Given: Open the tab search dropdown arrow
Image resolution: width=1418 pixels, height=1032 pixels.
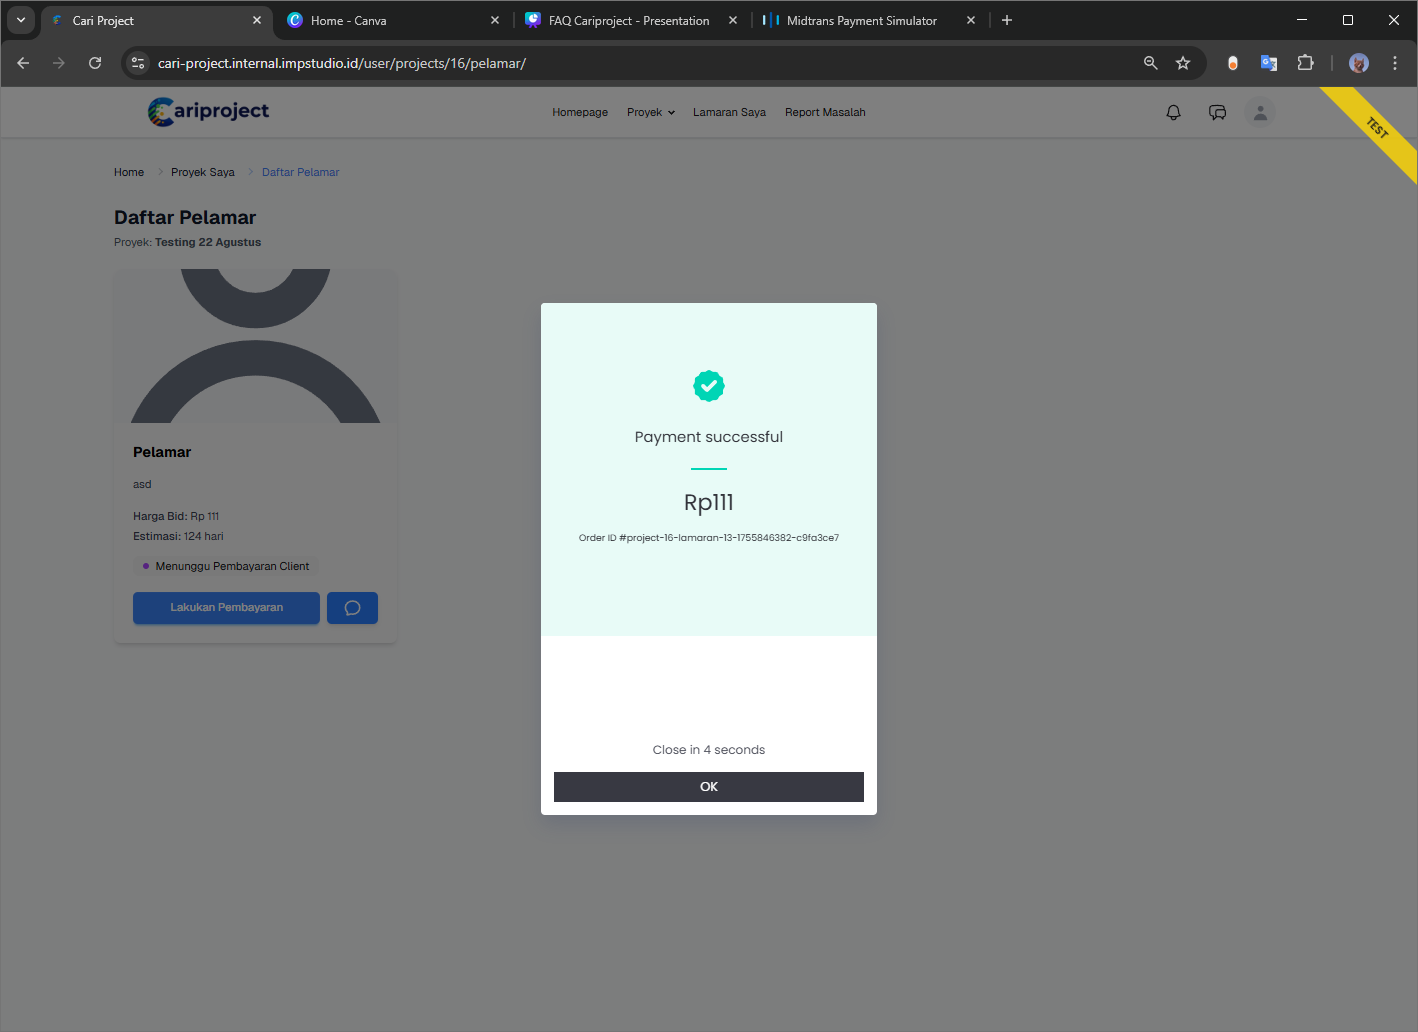Looking at the screenshot, I should click(21, 20).
